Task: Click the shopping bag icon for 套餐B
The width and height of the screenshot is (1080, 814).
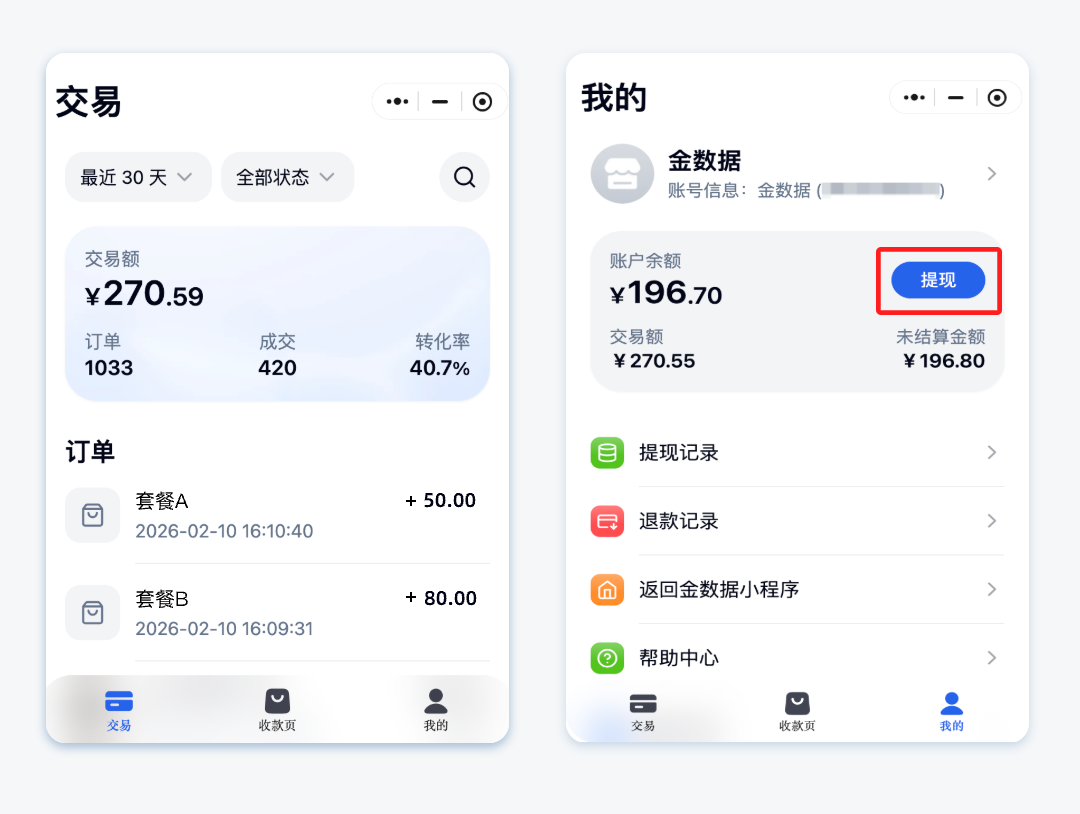Action: pyautogui.click(x=92, y=613)
